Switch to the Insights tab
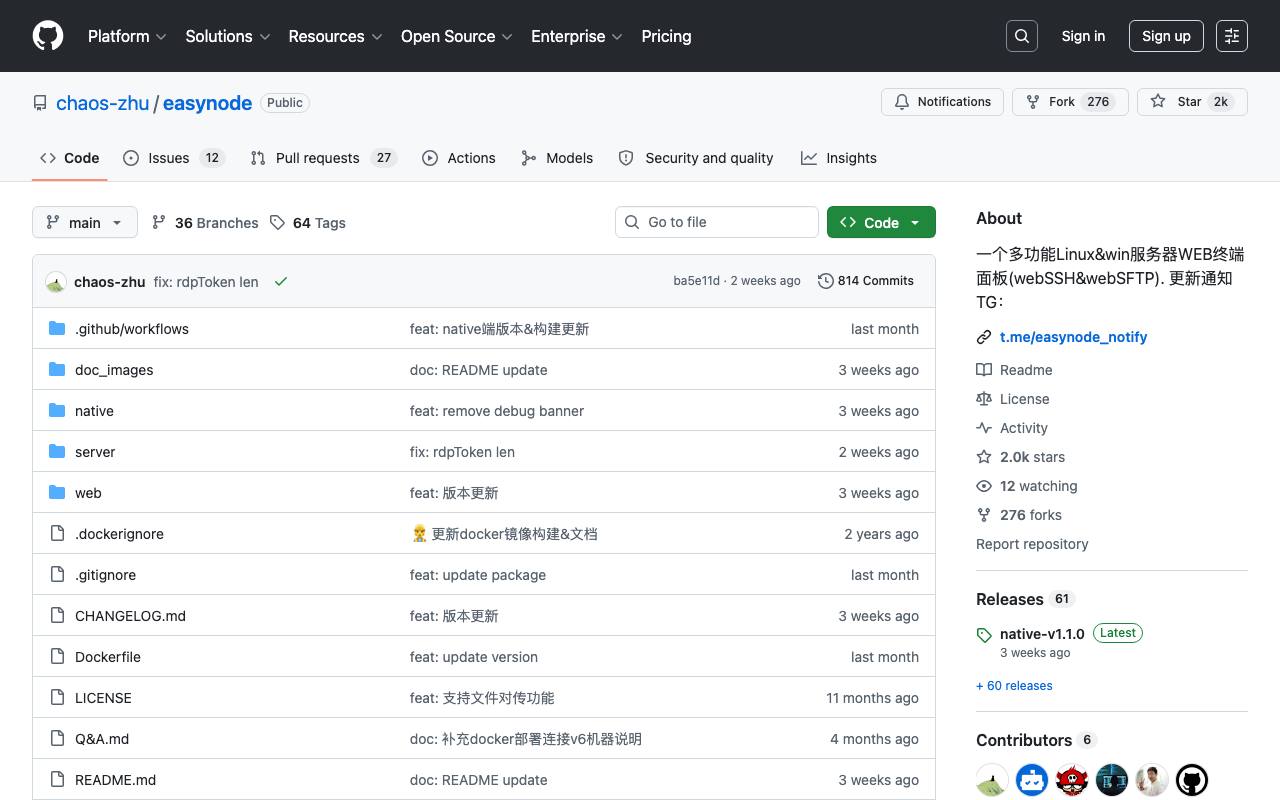 click(x=839, y=158)
